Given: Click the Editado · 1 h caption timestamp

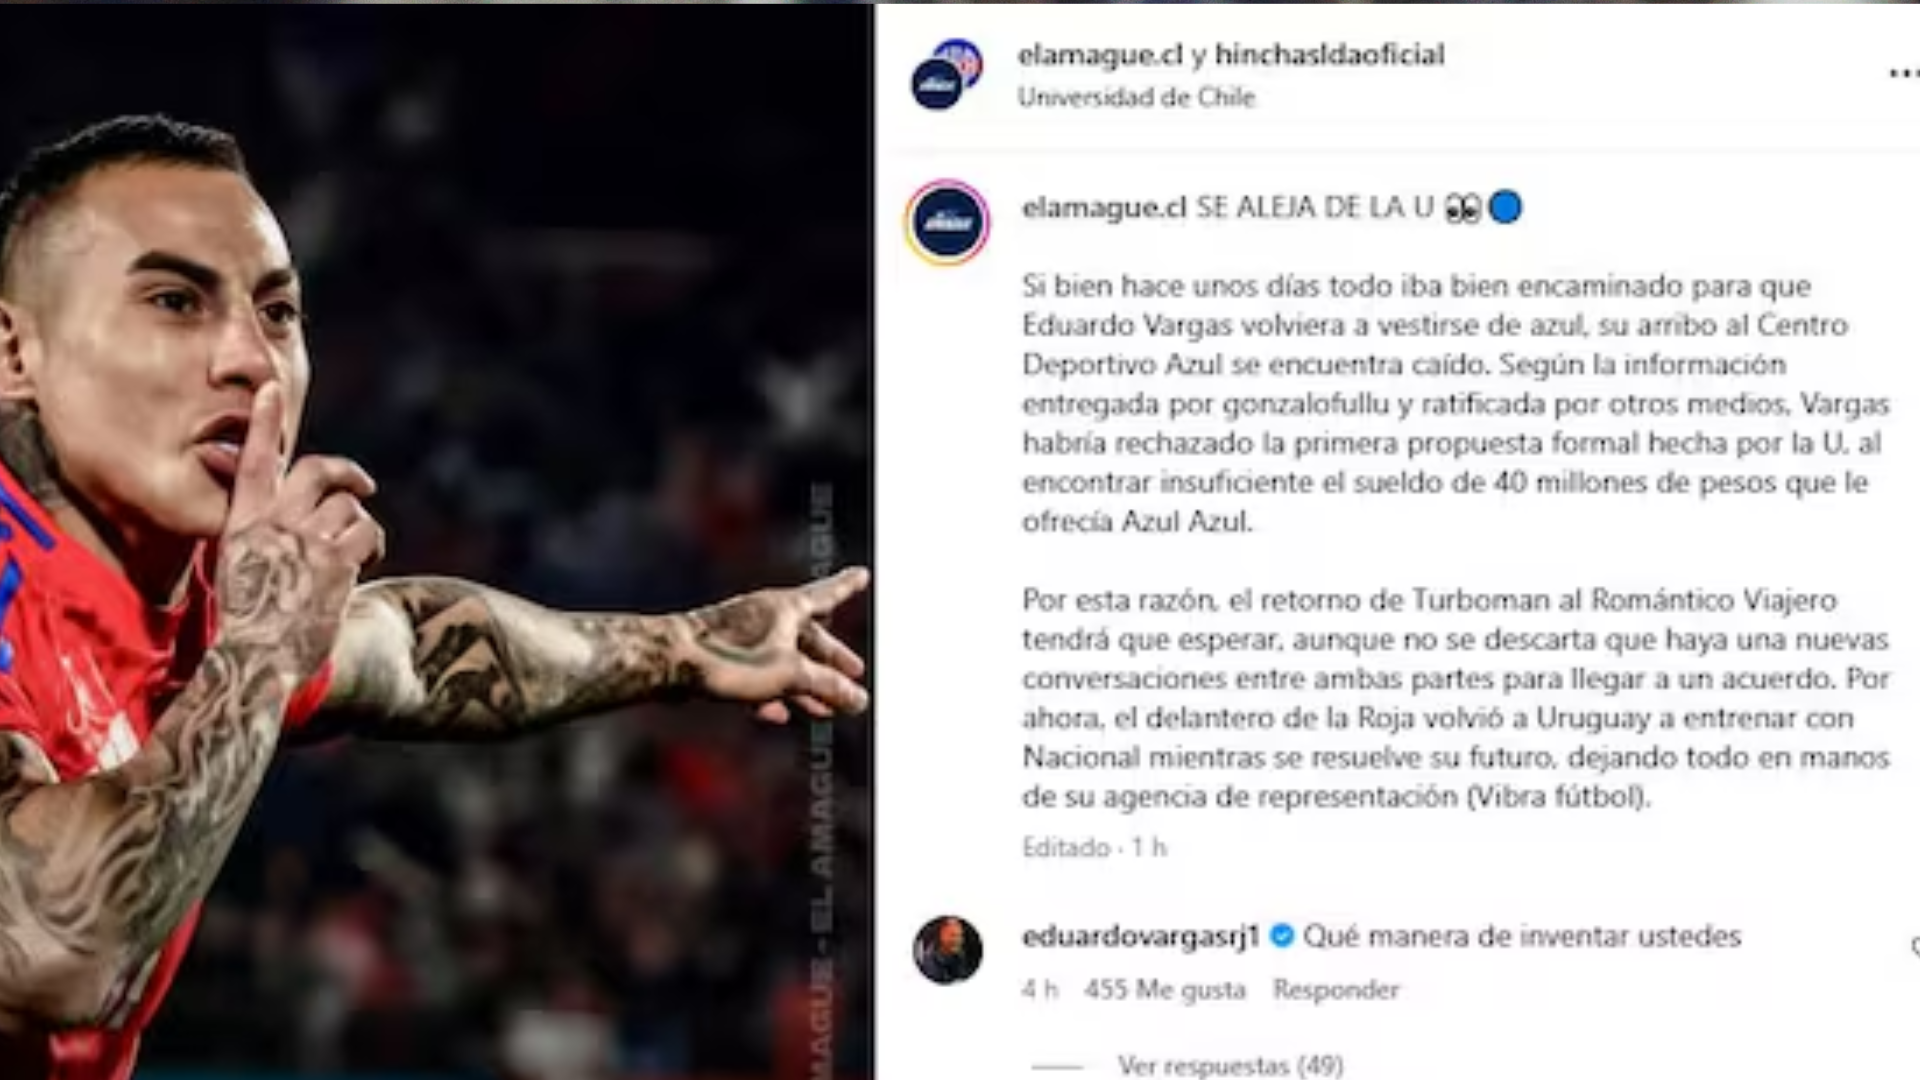Looking at the screenshot, I should click(1094, 847).
